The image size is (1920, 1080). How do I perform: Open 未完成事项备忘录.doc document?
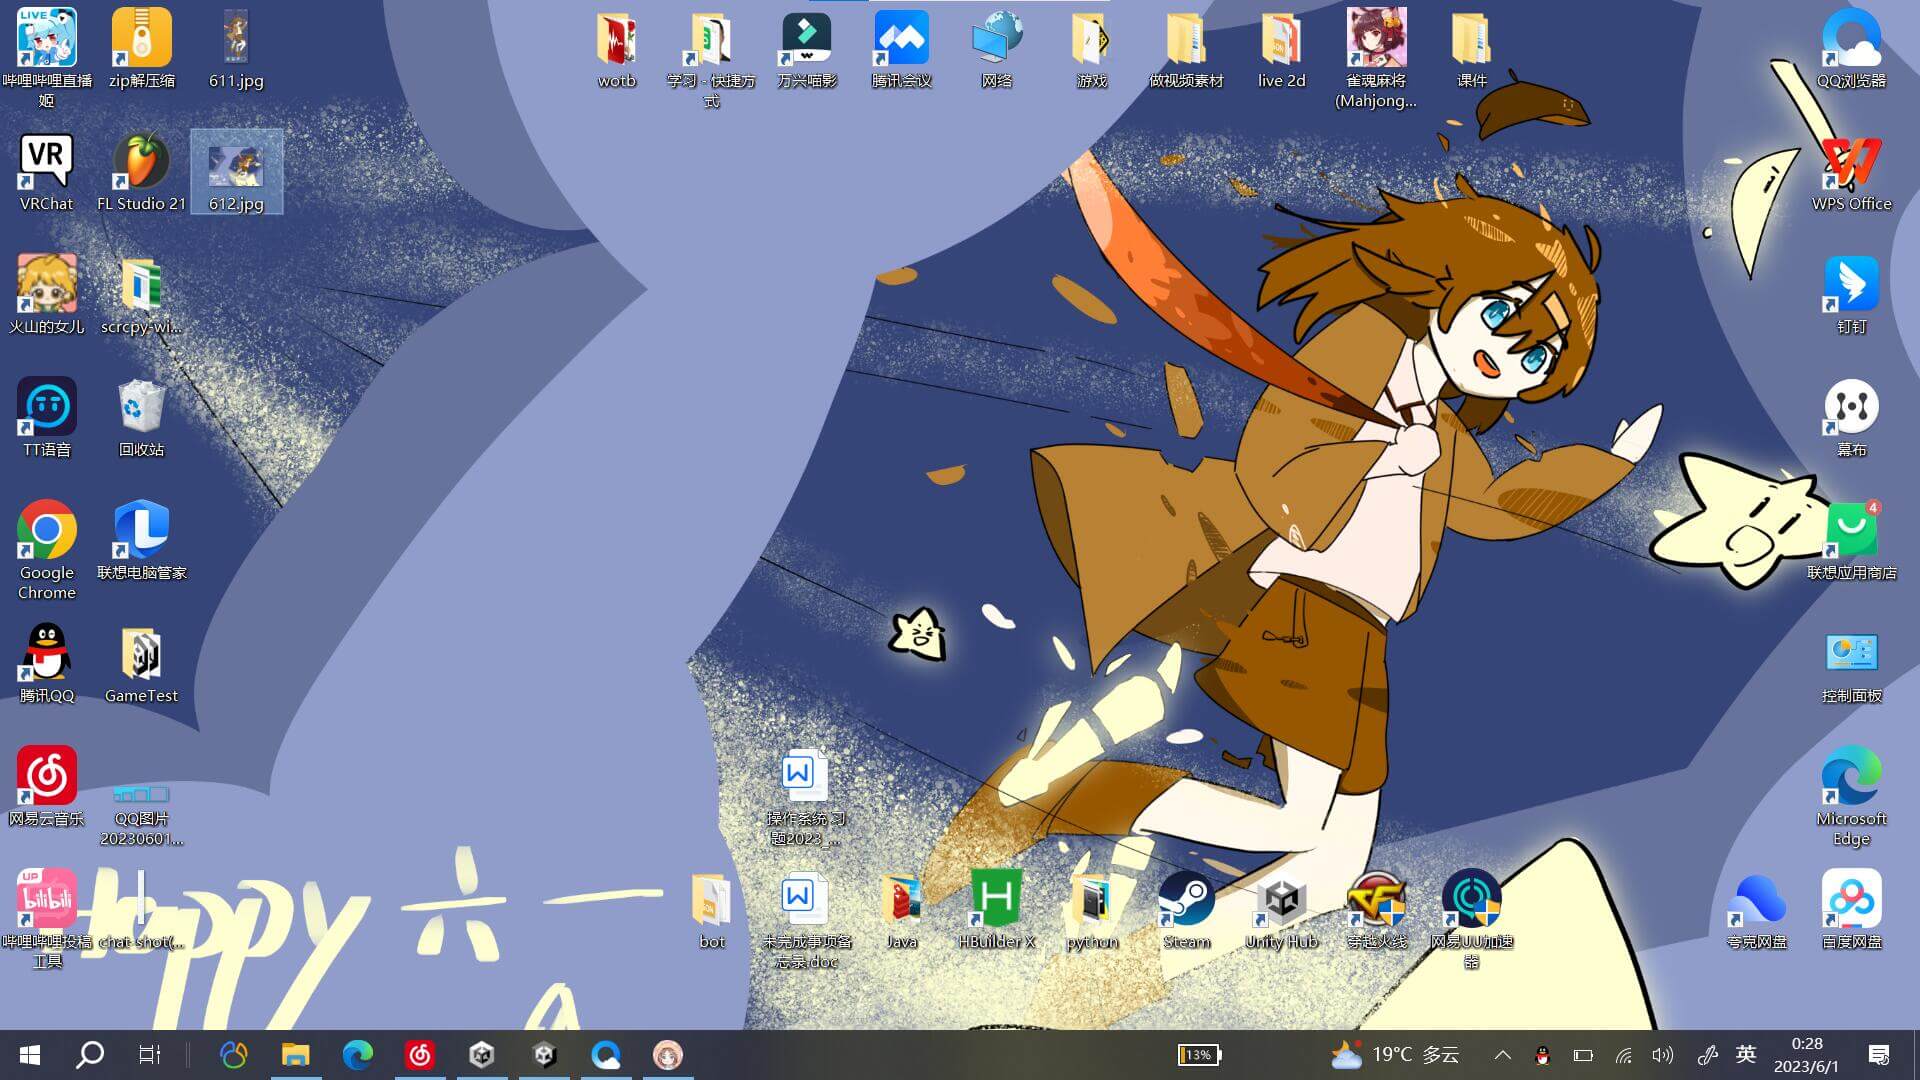806,919
